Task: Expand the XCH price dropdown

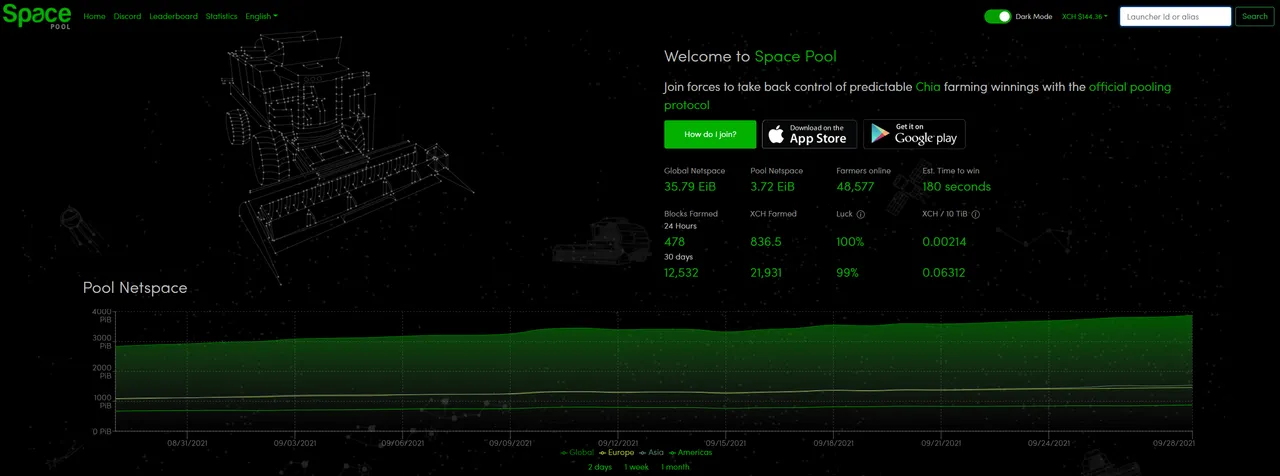Action: point(1085,17)
